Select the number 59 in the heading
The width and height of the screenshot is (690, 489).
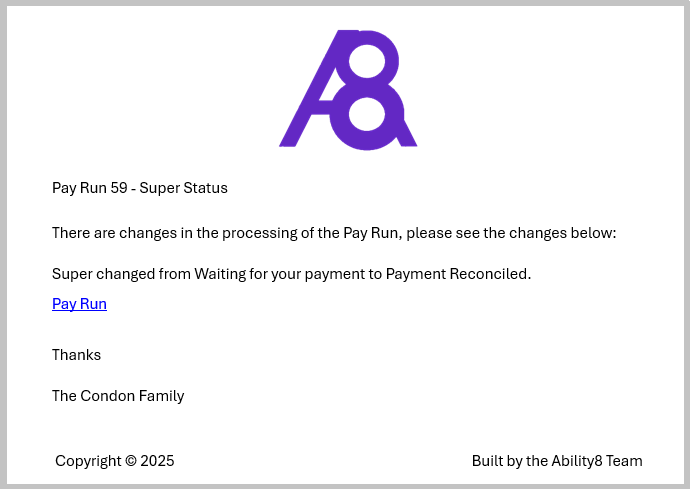click(x=118, y=188)
